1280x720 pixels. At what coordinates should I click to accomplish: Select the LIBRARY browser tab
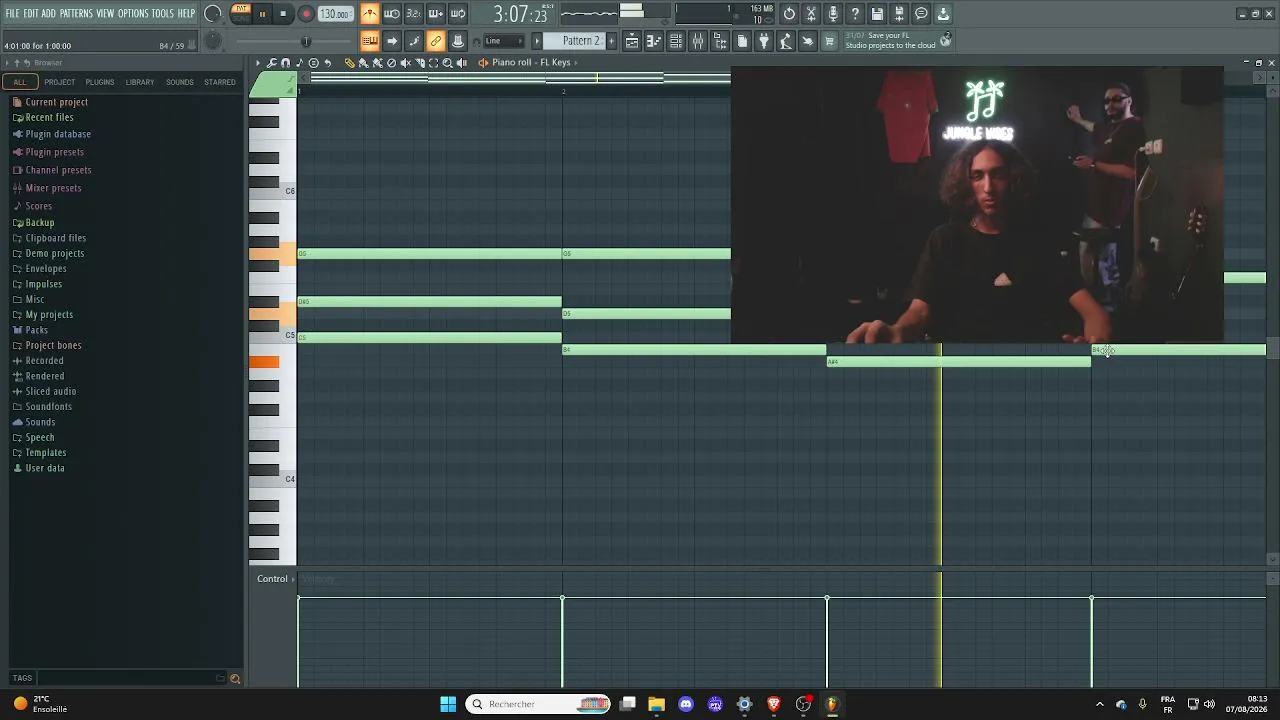point(140,82)
